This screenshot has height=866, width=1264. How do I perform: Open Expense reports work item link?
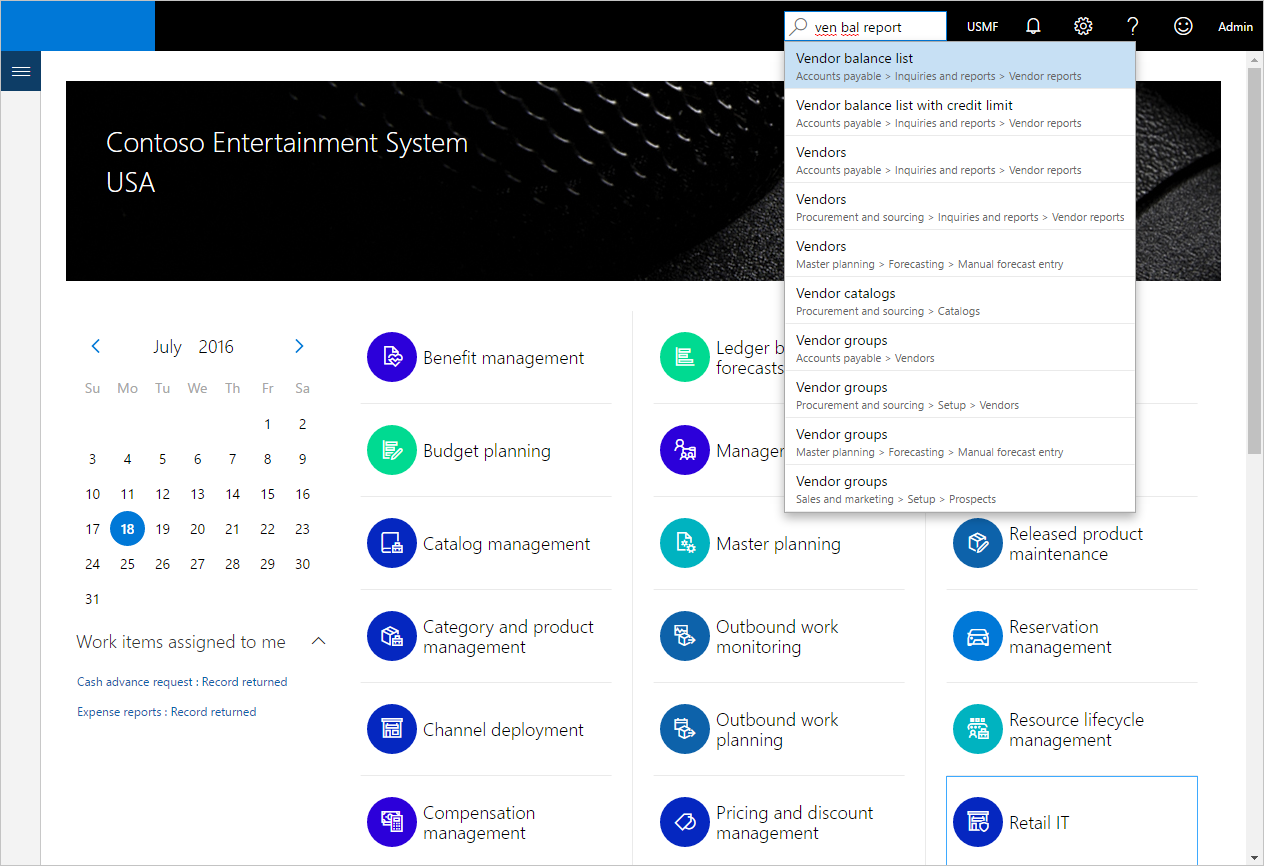166,712
